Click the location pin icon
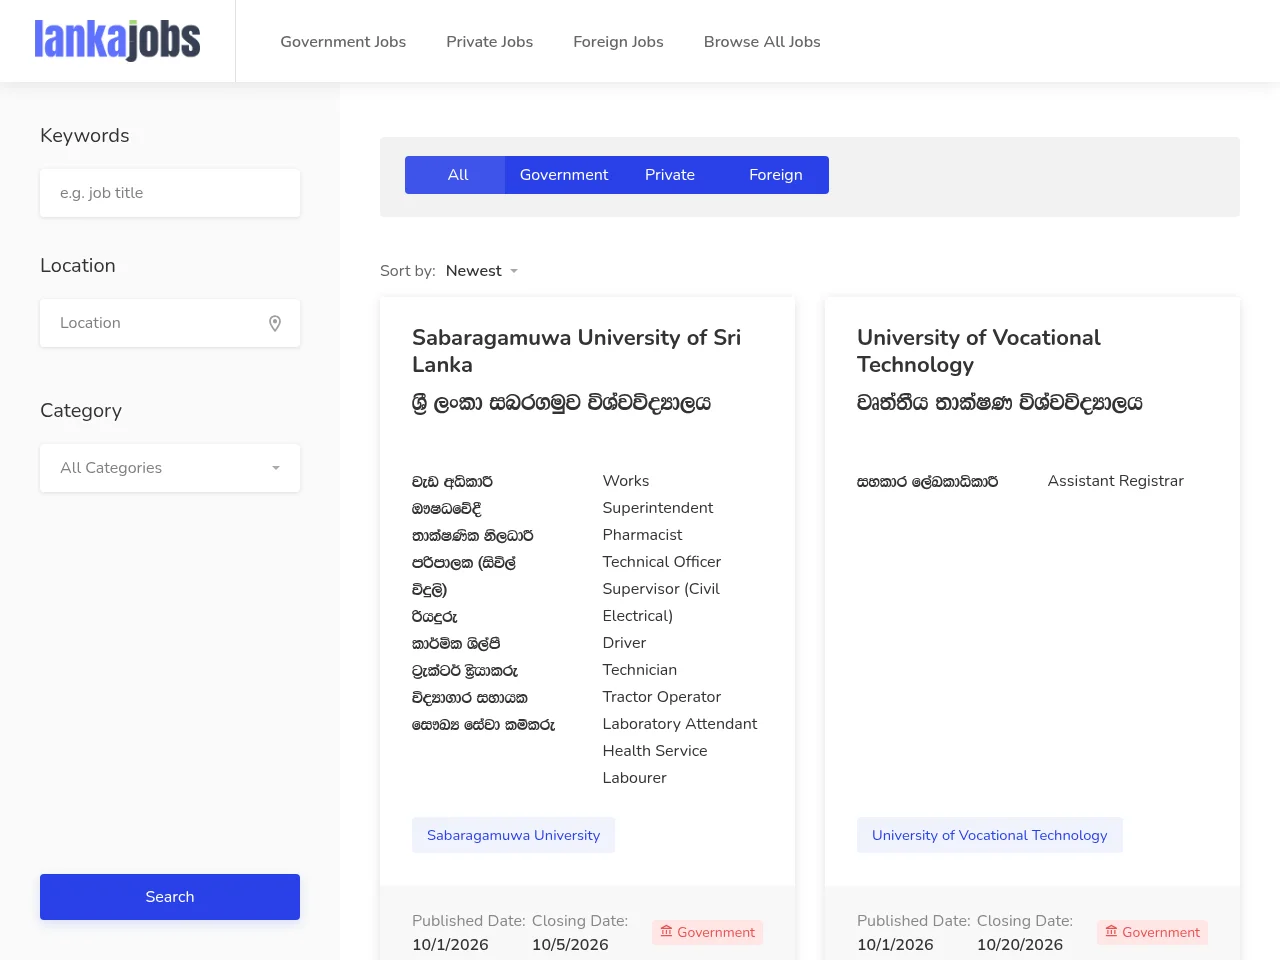This screenshot has width=1280, height=960. tap(275, 323)
